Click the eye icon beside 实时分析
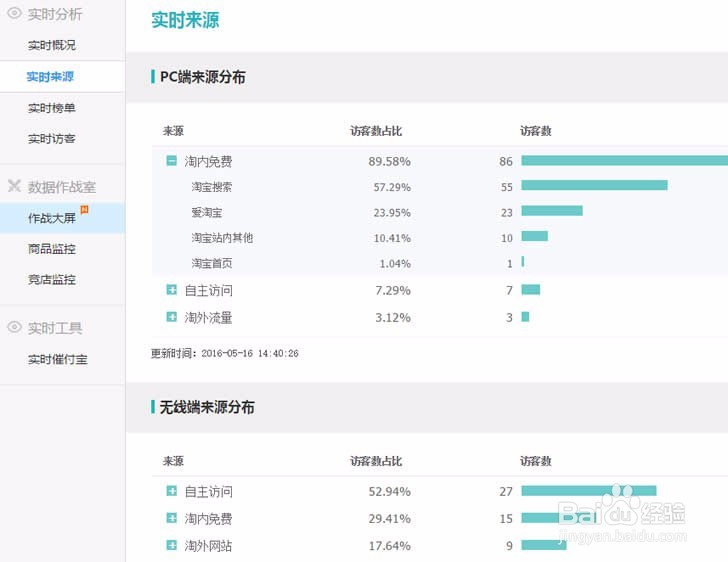Image resolution: width=728 pixels, height=562 pixels. click(x=14, y=13)
